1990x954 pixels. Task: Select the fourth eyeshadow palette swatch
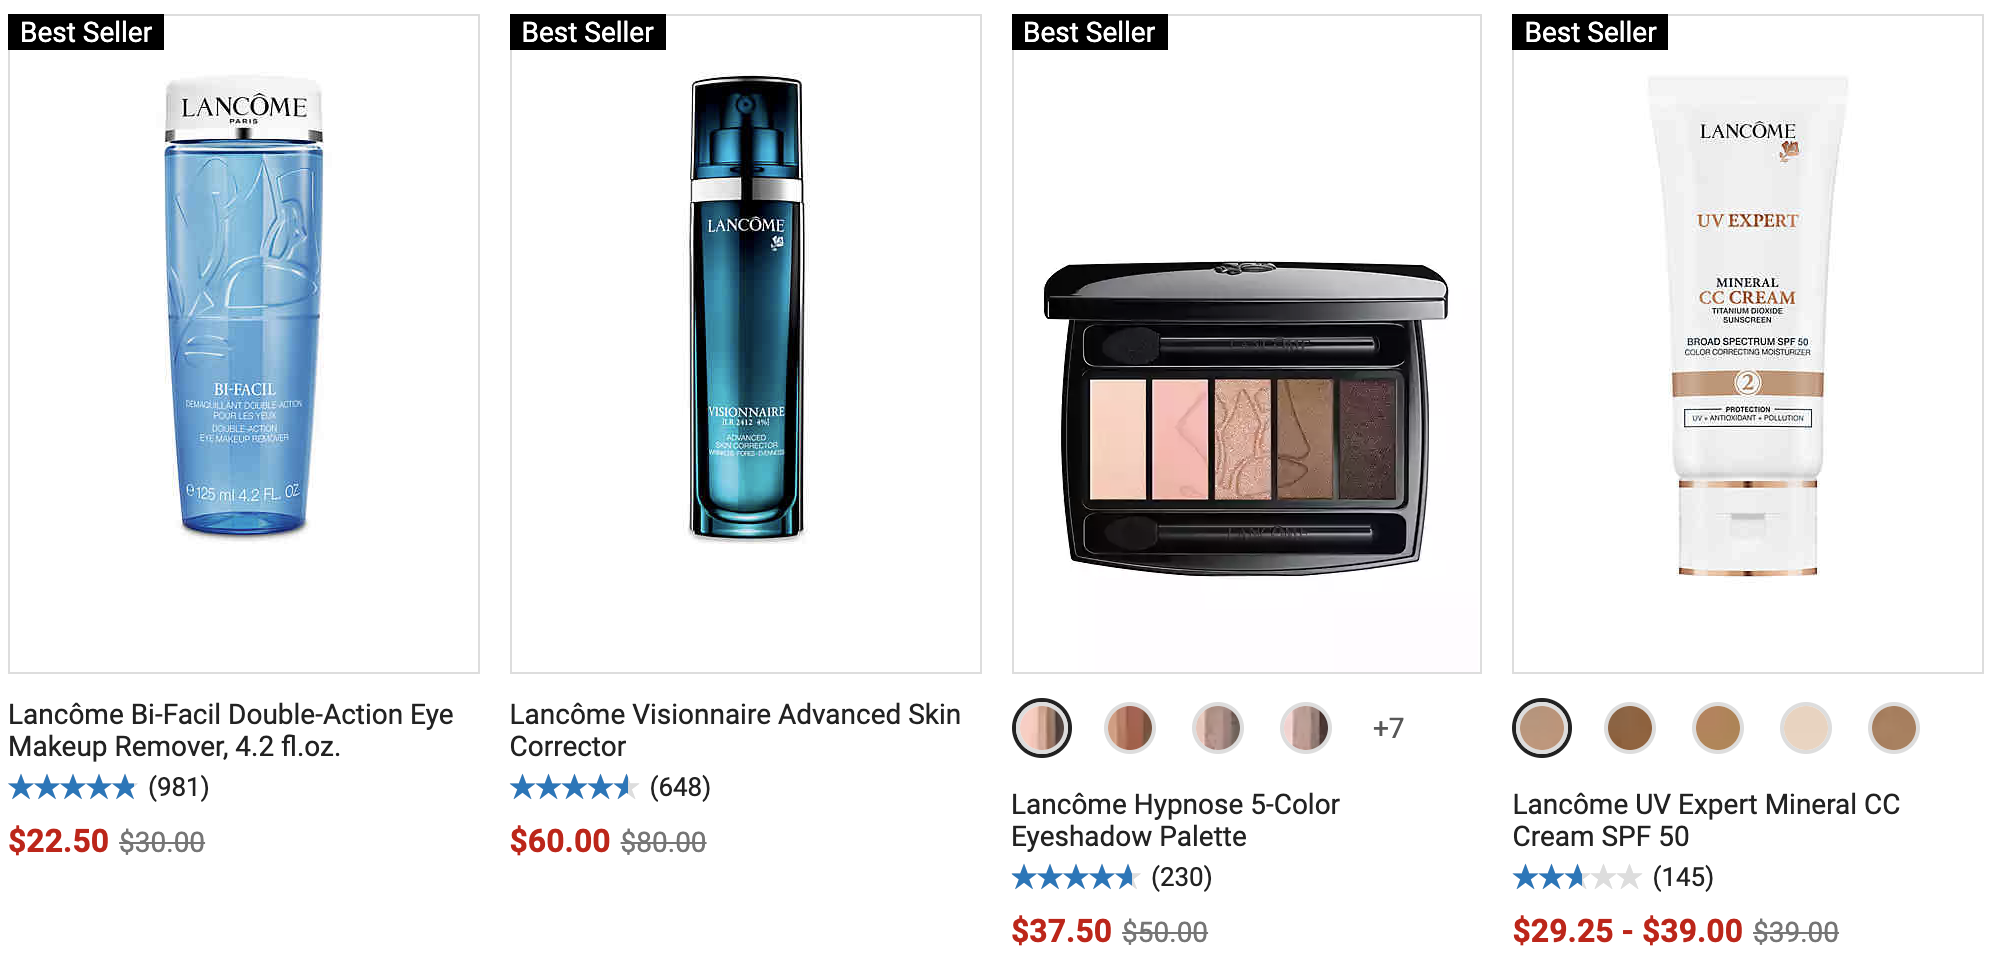point(1305,728)
